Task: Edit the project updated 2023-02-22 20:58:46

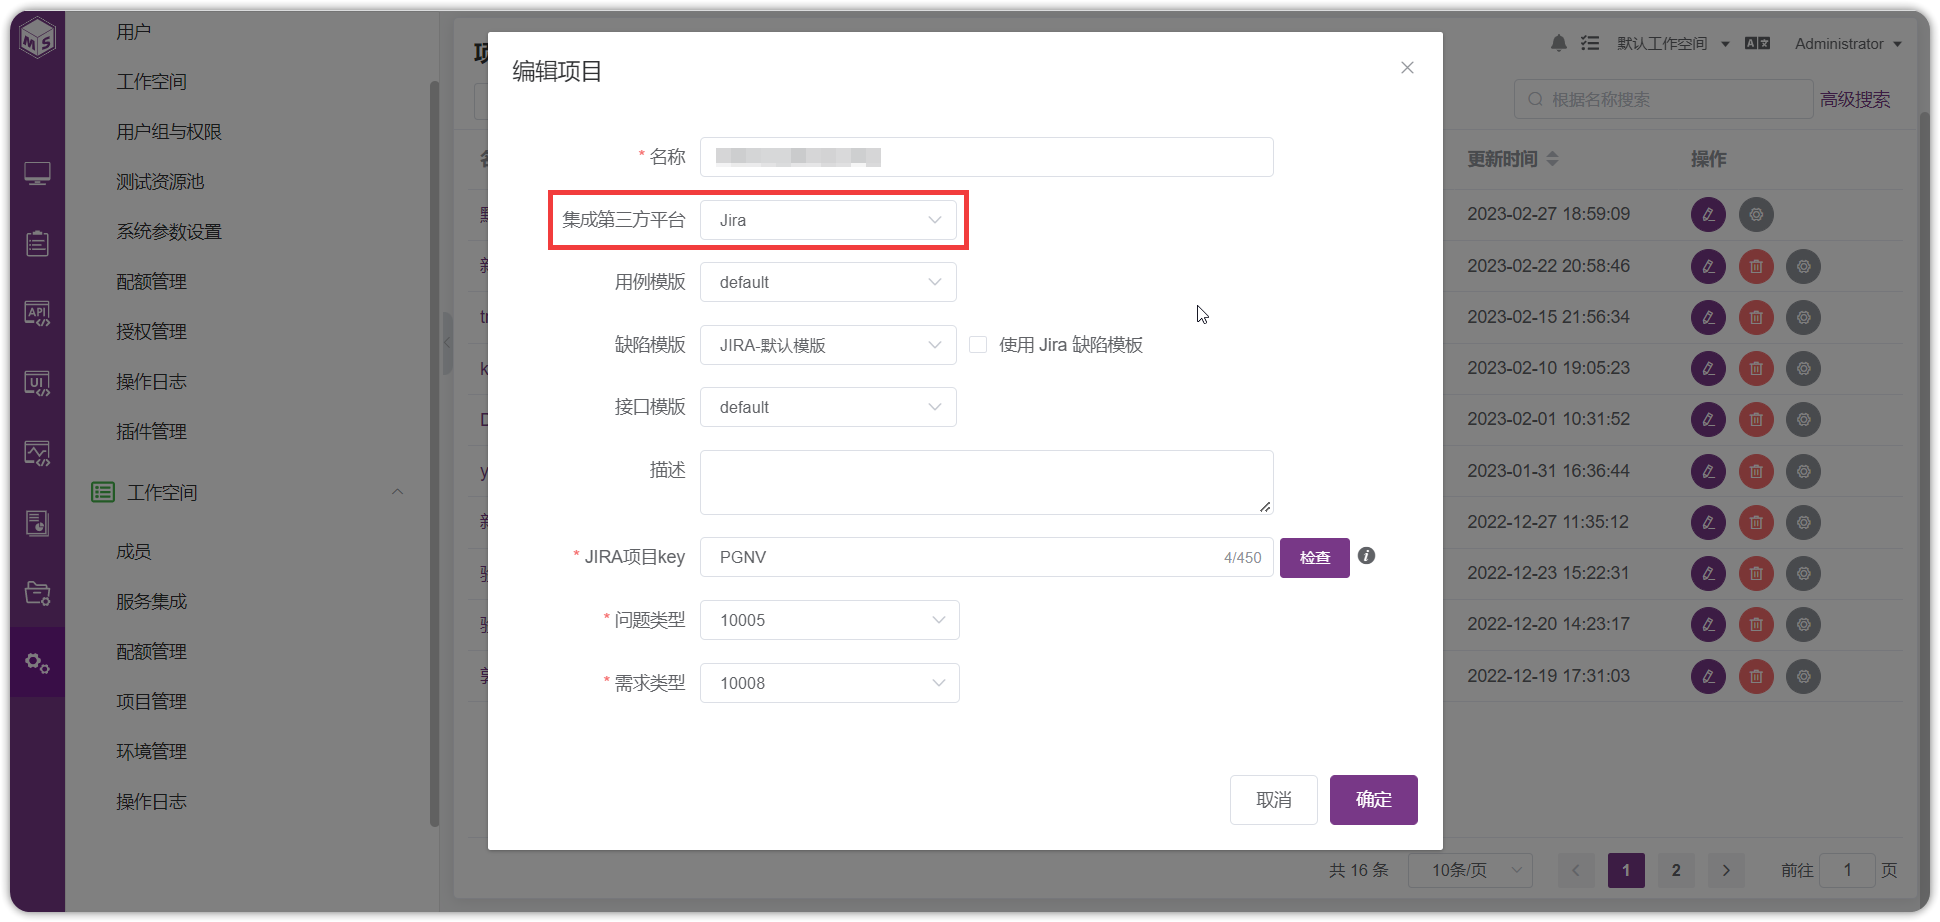Action: pyautogui.click(x=1708, y=266)
